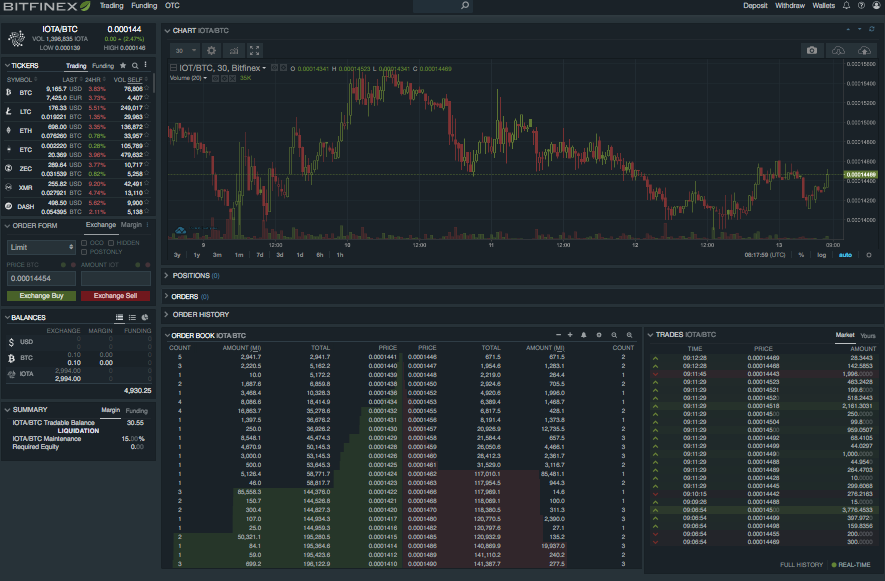
Task: Decrease order book precision with minus
Action: point(558,335)
